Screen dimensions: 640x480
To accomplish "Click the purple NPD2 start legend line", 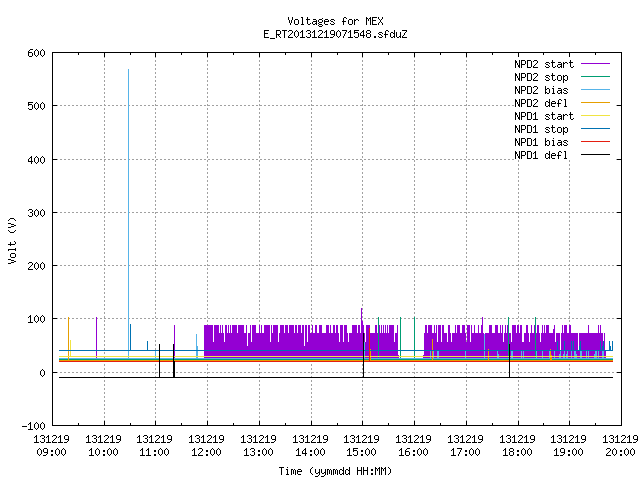I will 596,64.
